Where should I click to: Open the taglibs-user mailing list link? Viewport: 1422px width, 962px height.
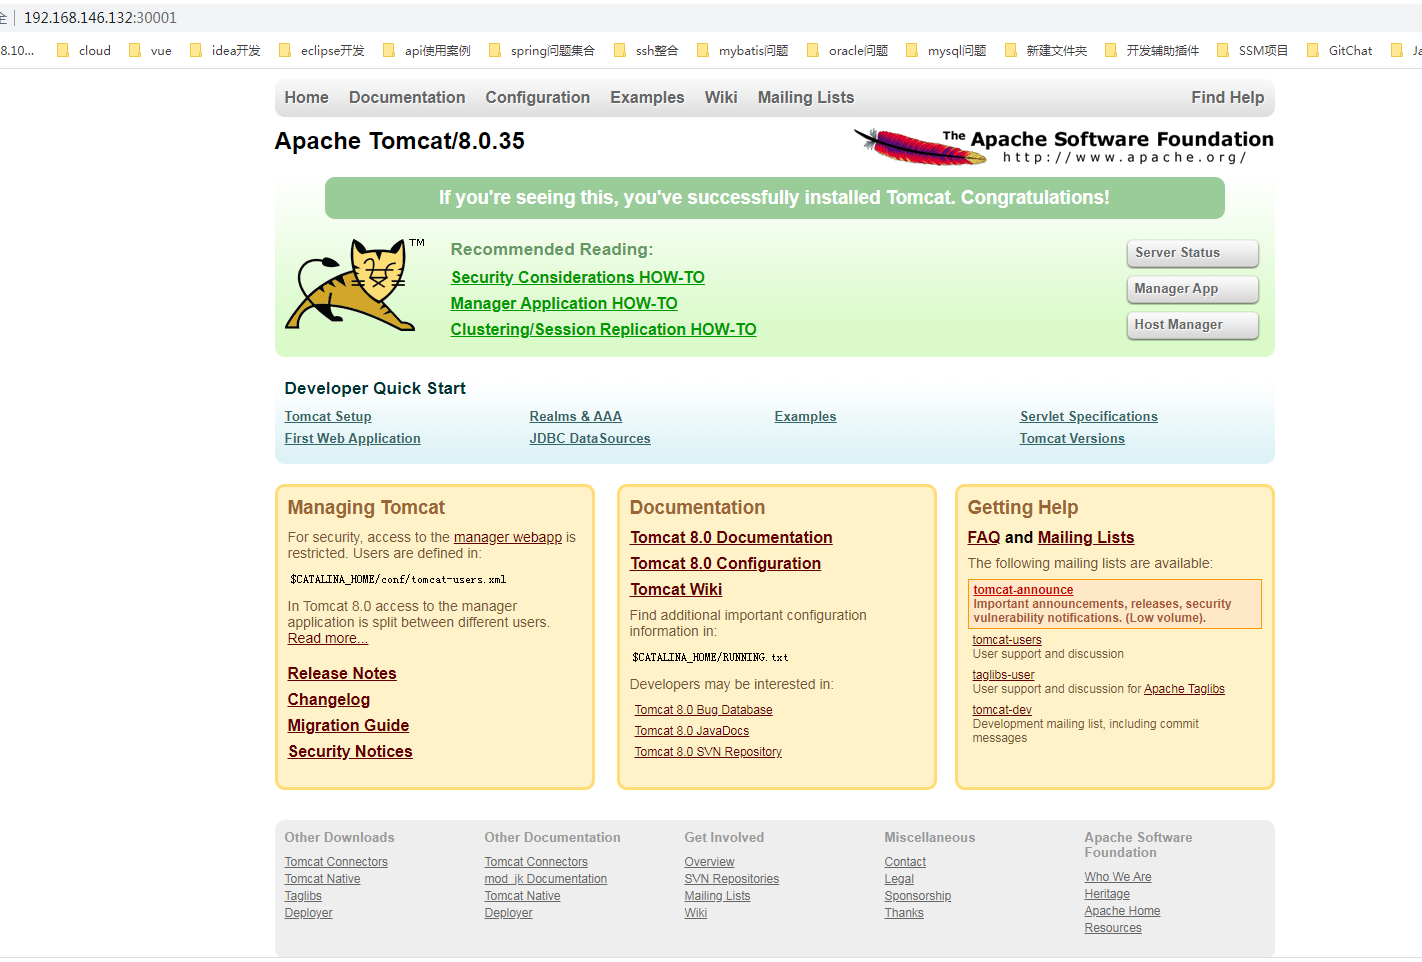click(x=1003, y=675)
